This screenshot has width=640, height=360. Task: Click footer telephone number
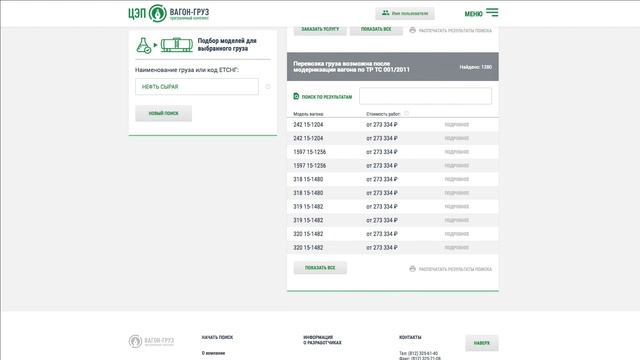tap(418, 353)
